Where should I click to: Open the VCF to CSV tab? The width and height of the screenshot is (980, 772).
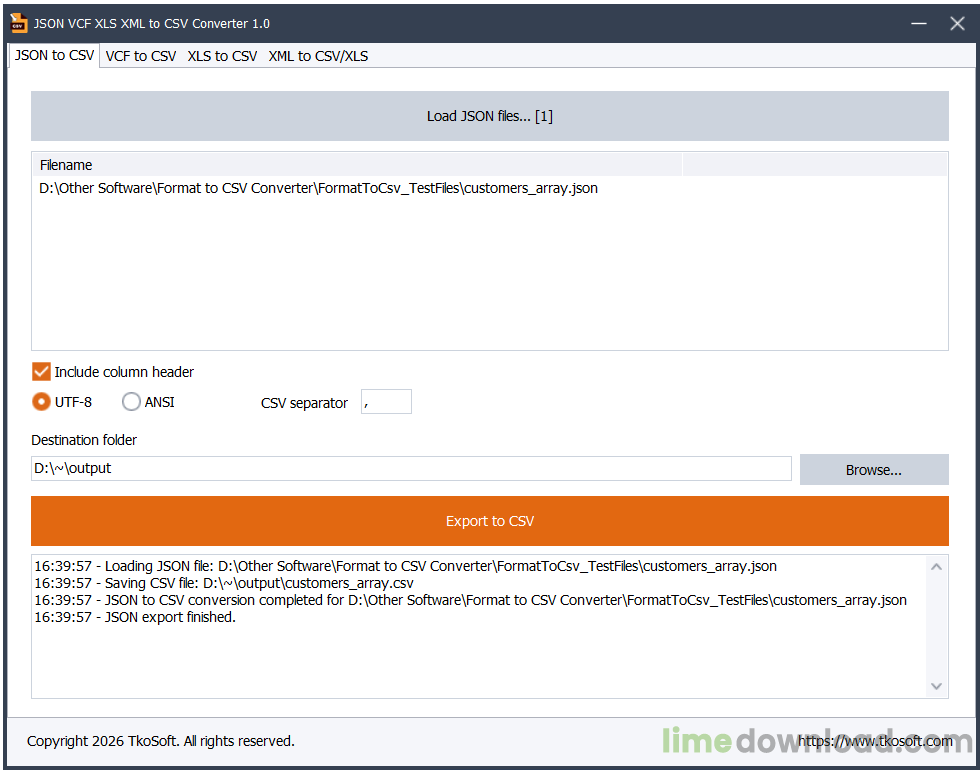click(141, 56)
